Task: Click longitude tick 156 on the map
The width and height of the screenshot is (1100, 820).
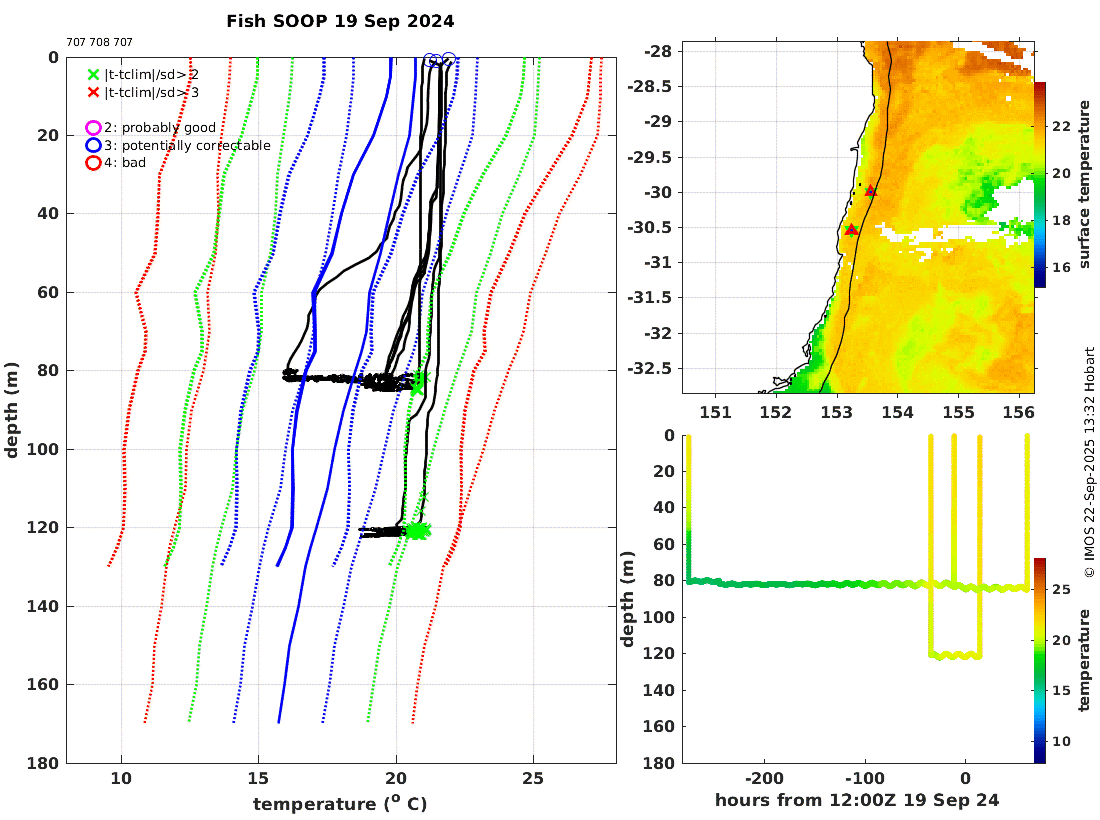Action: pyautogui.click(x=1019, y=412)
